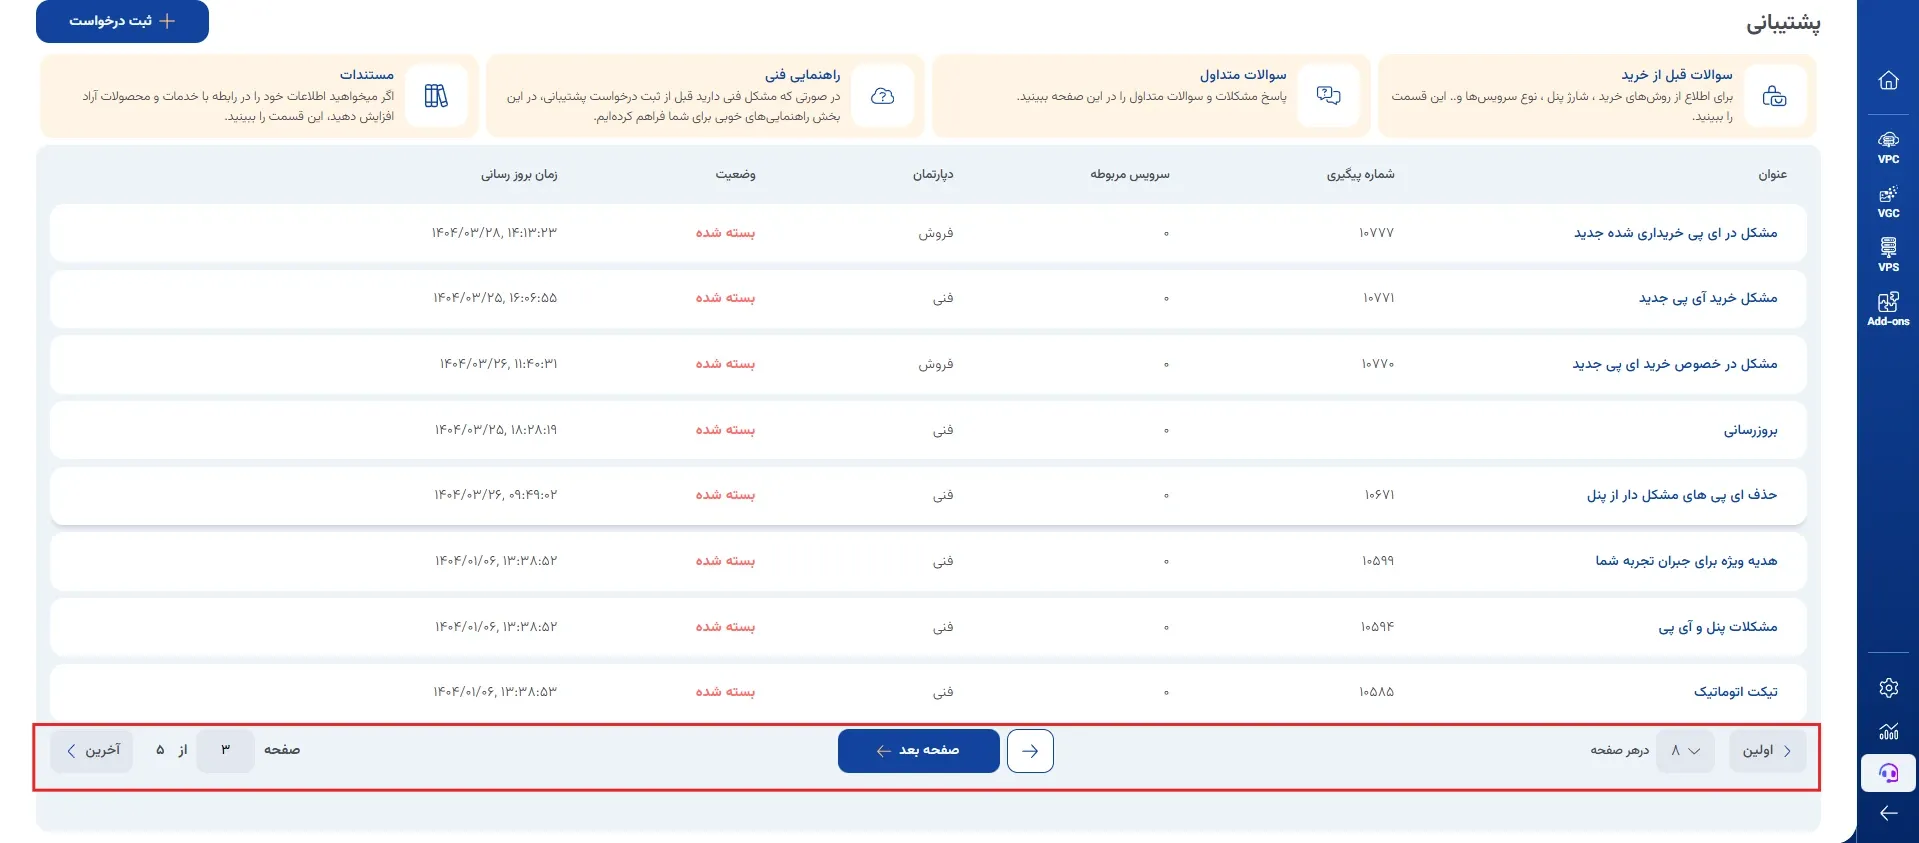Click the دپارتمان column header

point(933,175)
